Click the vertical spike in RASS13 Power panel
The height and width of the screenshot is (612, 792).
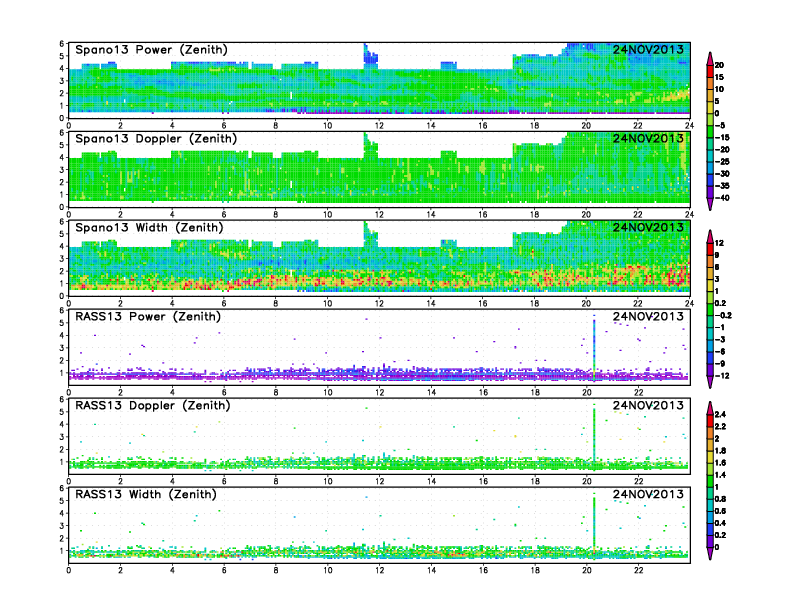point(594,348)
